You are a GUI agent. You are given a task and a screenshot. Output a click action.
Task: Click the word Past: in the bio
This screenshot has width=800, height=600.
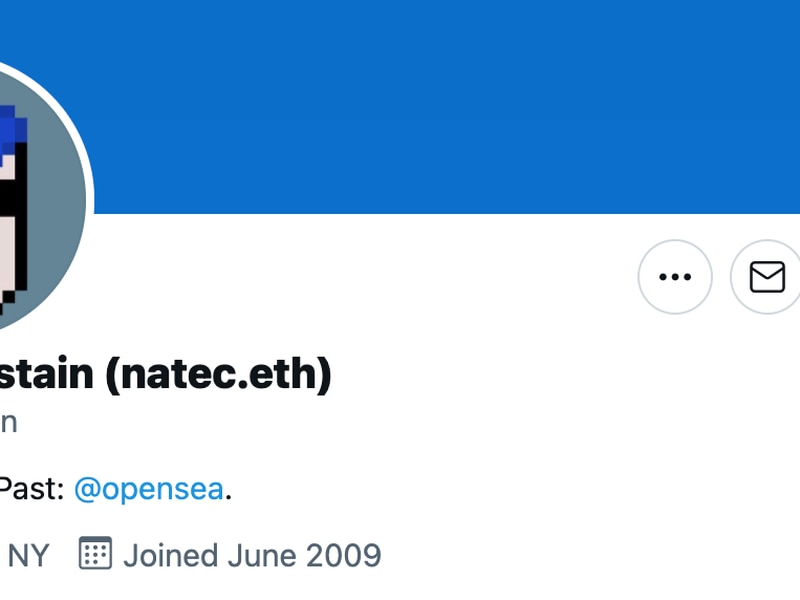[x=32, y=489]
